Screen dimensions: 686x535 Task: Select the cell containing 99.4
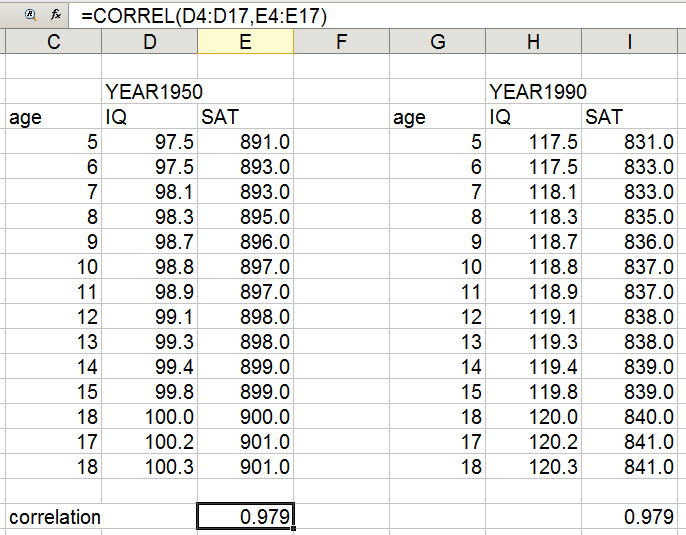click(150, 366)
